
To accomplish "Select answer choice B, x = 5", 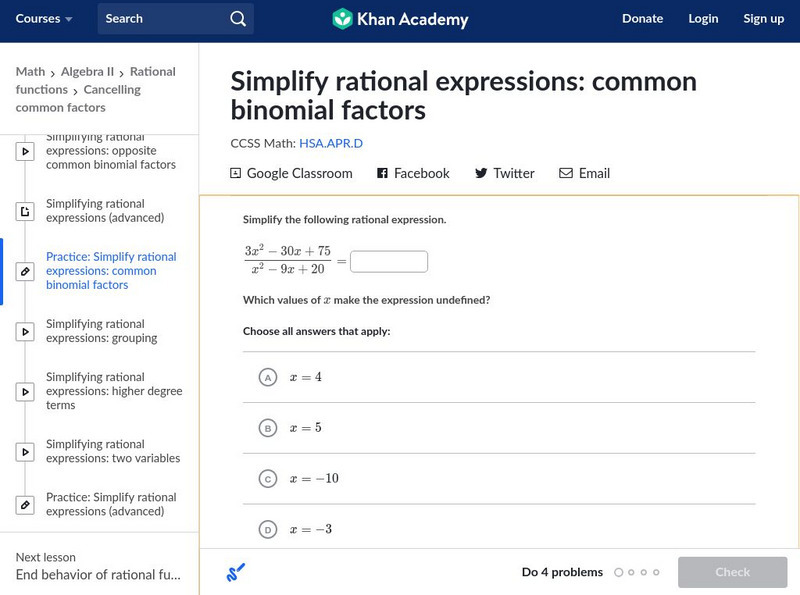I will point(267,428).
